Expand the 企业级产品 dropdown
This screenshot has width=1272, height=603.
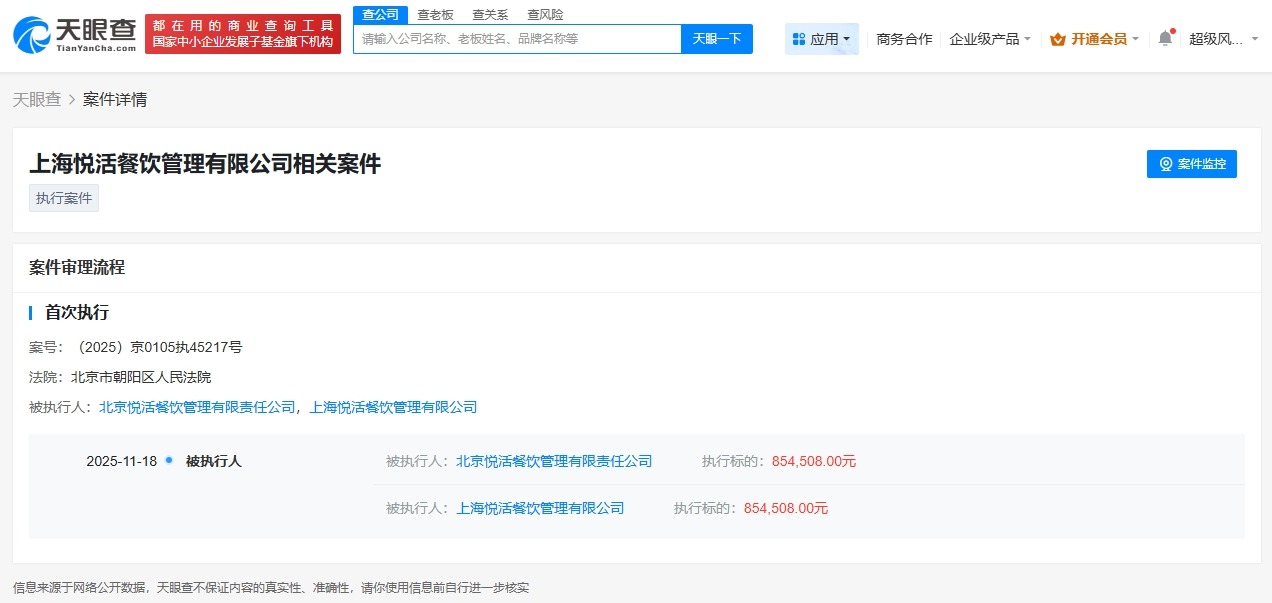click(x=989, y=38)
